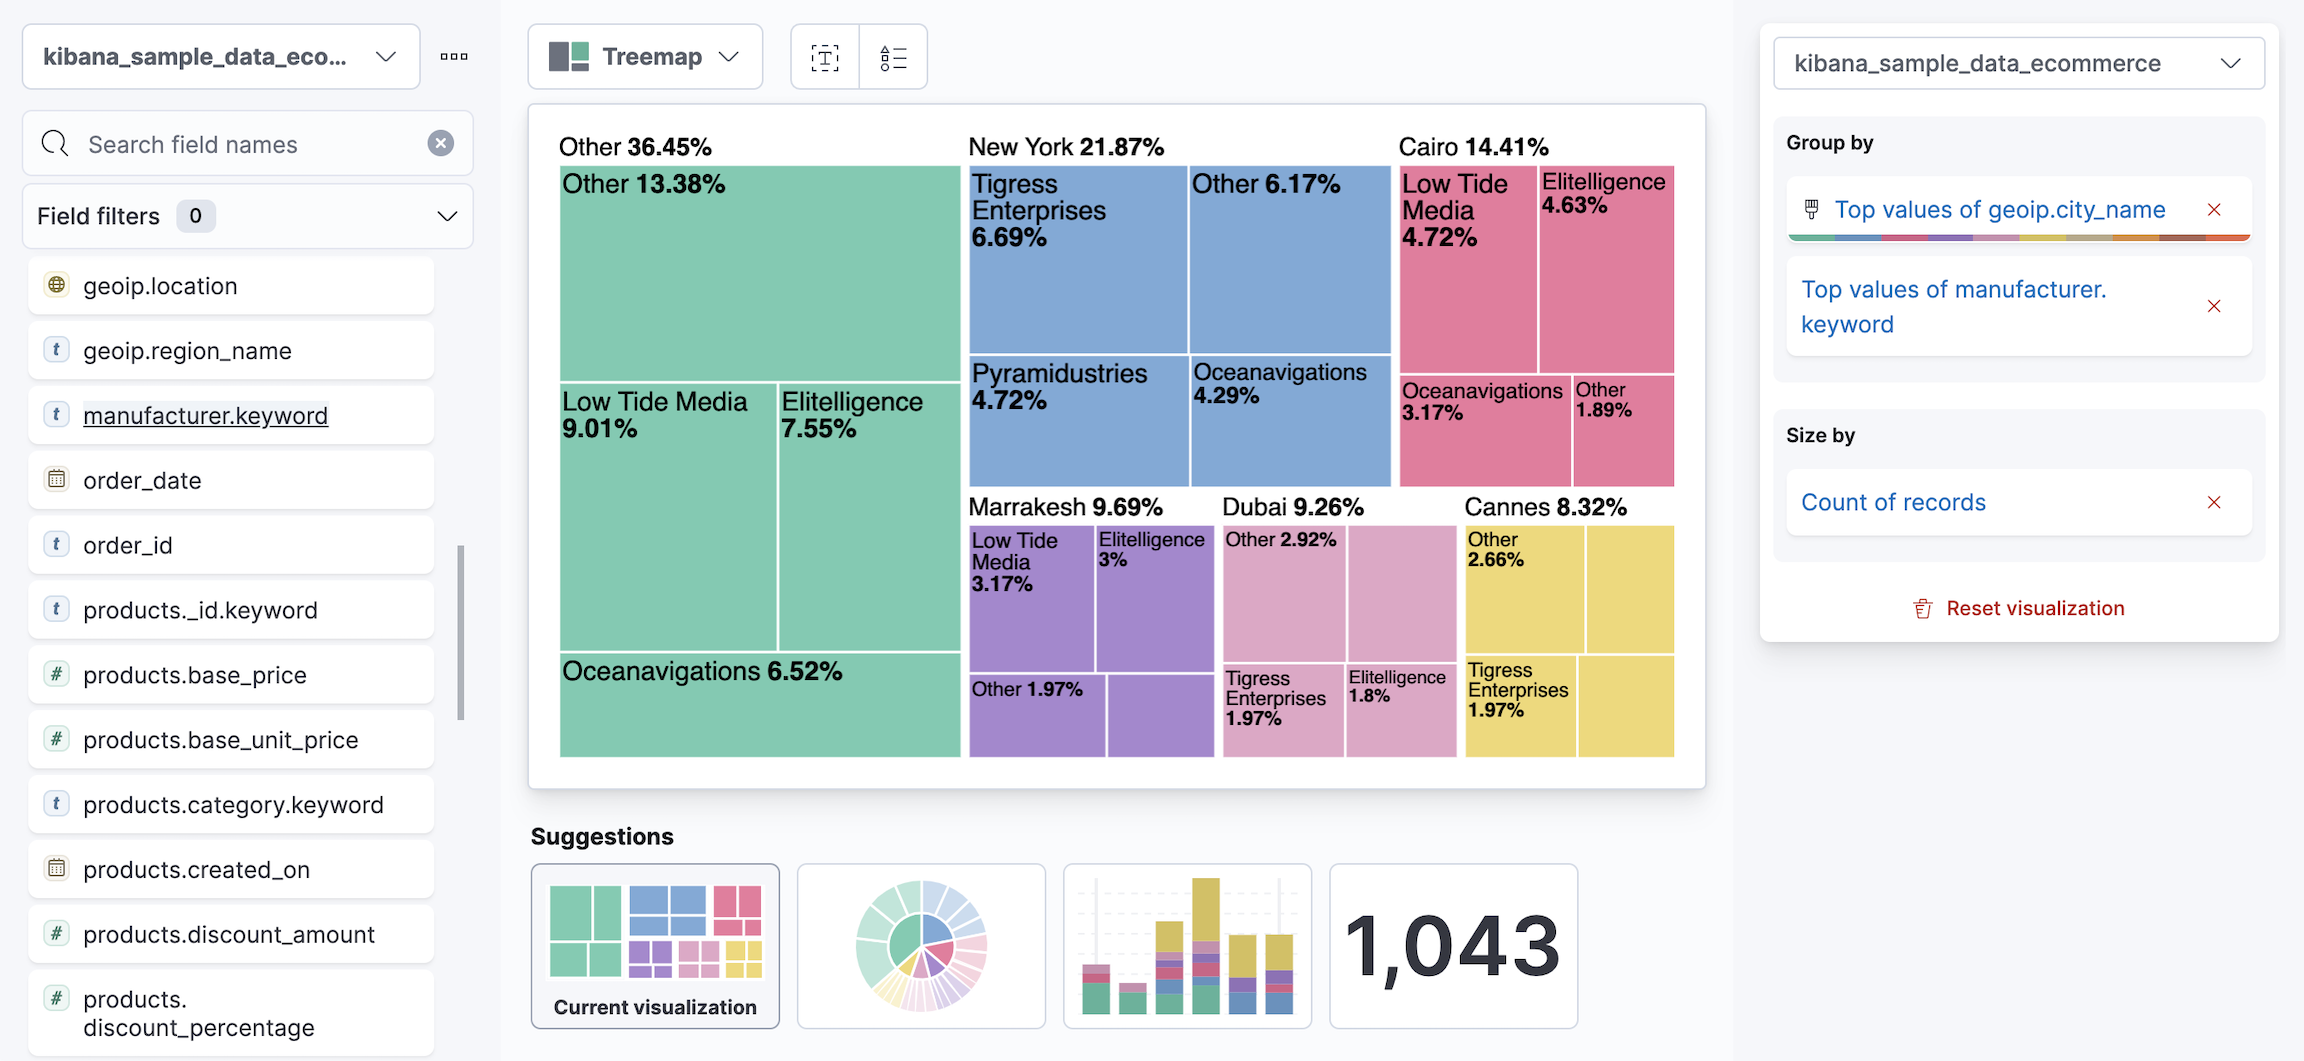Click the text icon beside order_id
Image resolution: width=2304 pixels, height=1061 pixels.
[57, 545]
